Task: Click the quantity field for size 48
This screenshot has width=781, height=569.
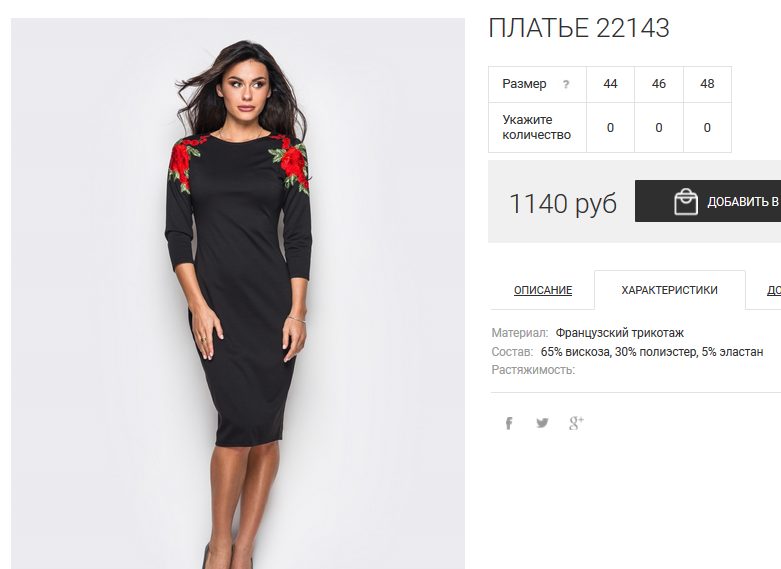Action: [707, 128]
